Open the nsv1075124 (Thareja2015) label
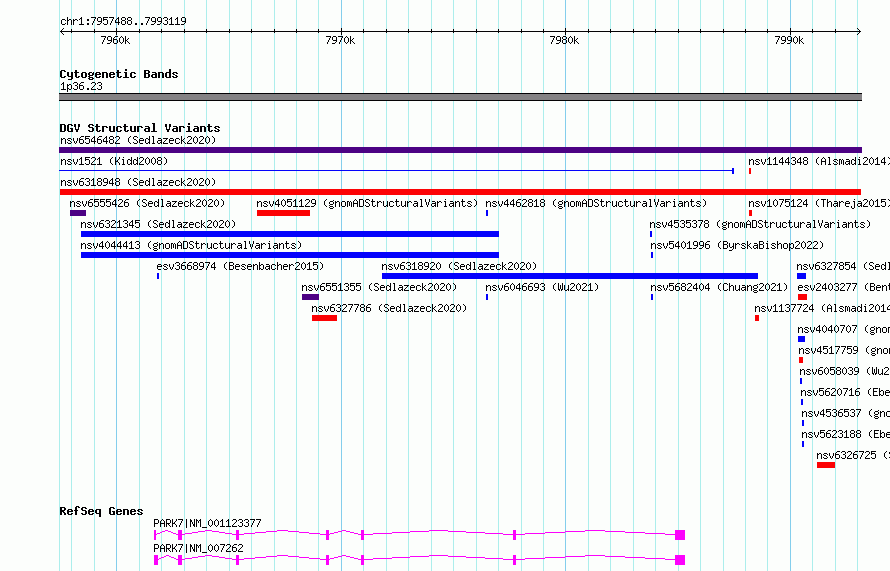Screen dimensions: 890x571 (818, 203)
